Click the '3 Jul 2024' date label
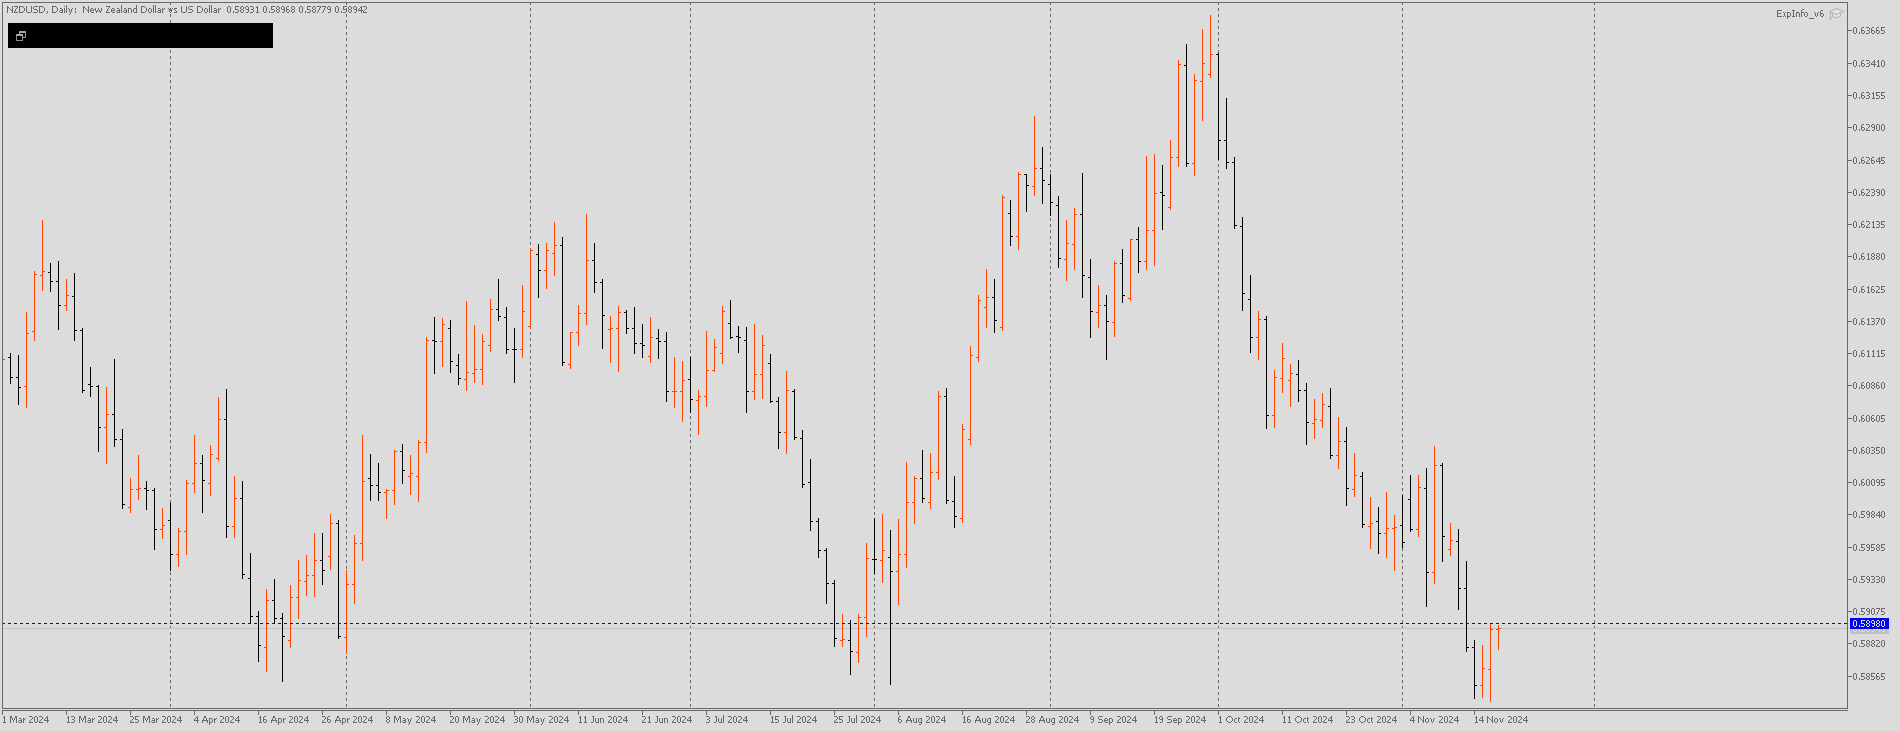Image resolution: width=1900 pixels, height=731 pixels. (x=727, y=720)
